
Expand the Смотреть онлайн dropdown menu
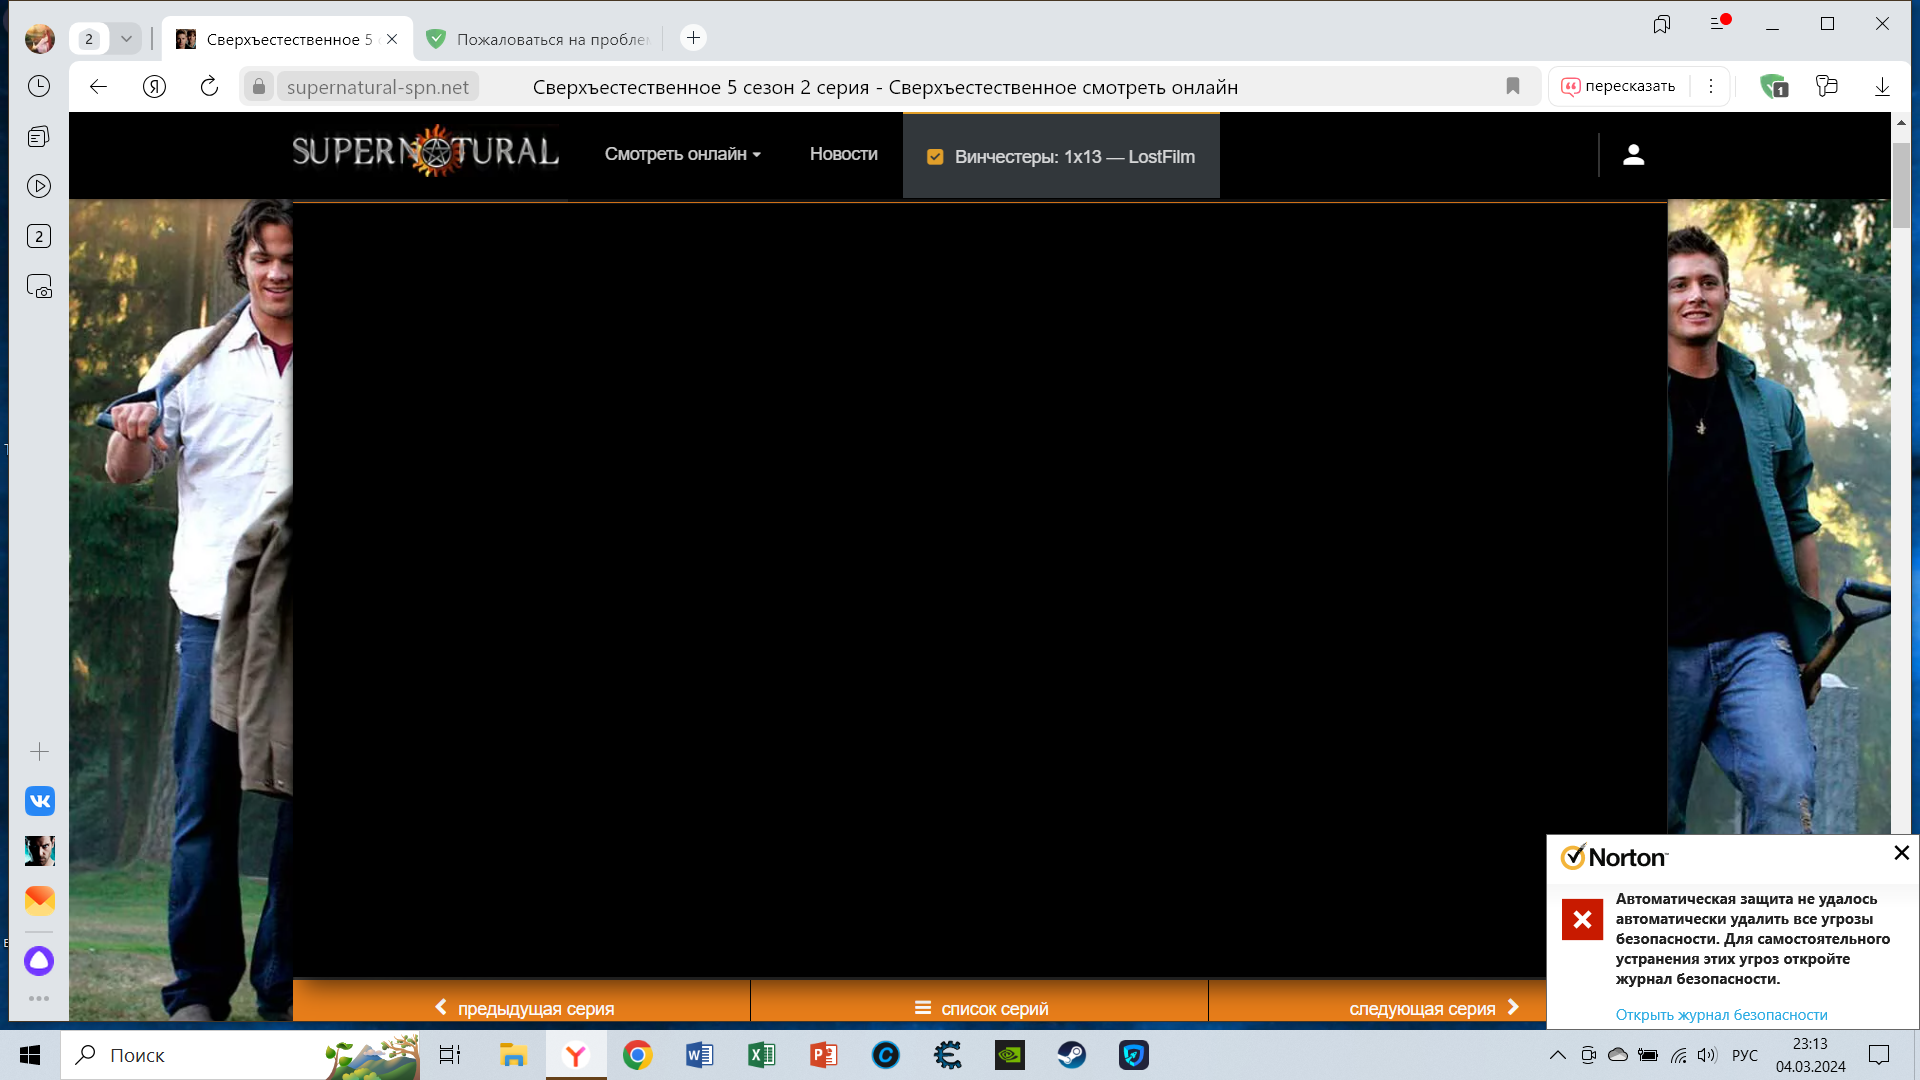[x=683, y=154]
